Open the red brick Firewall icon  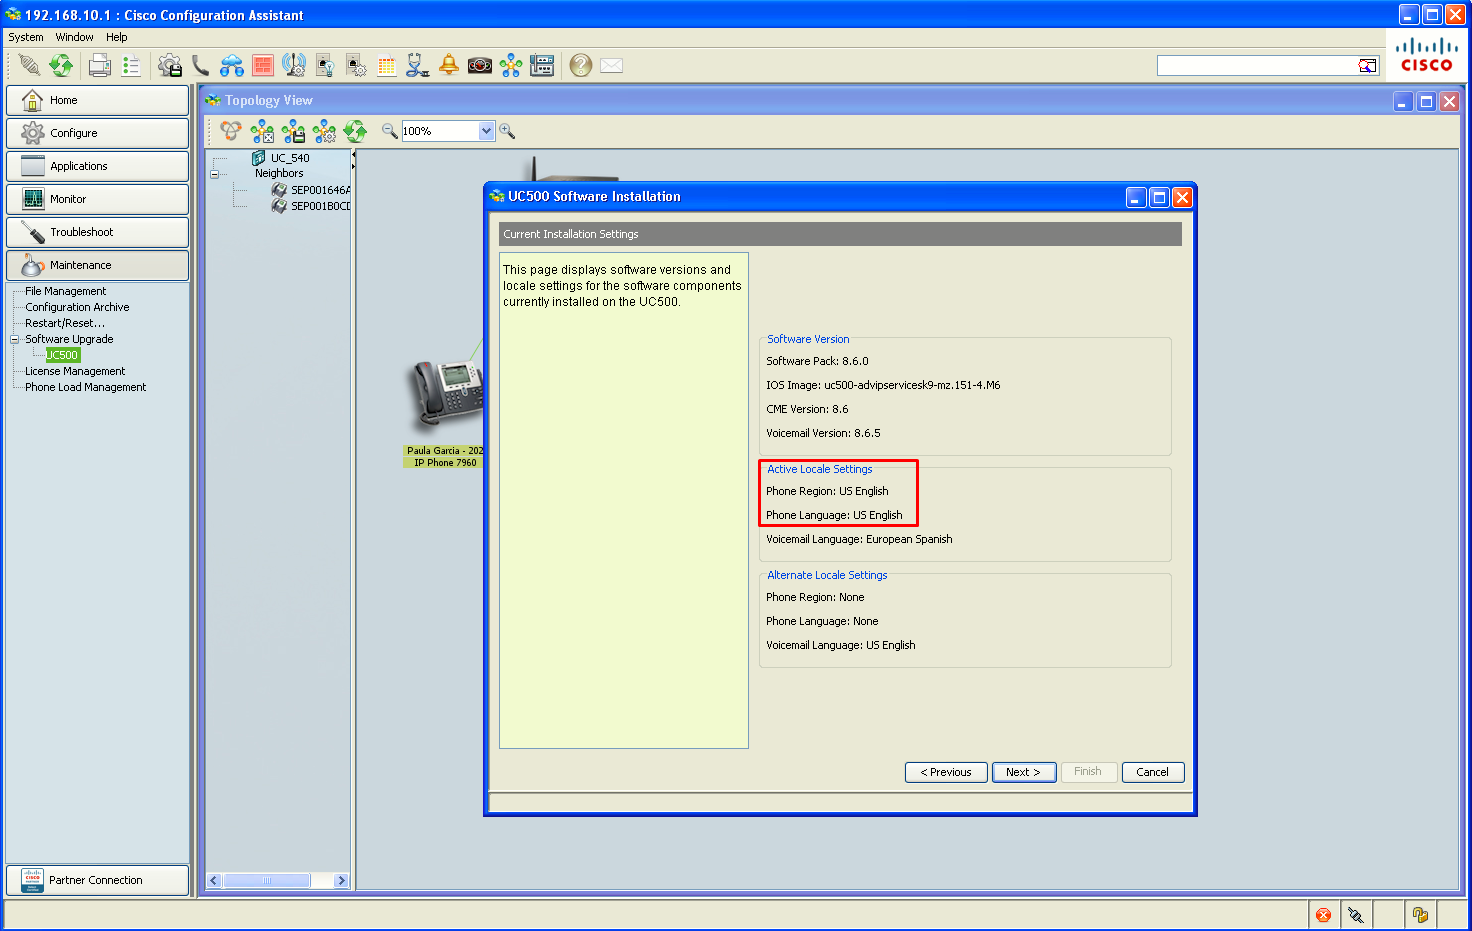click(263, 65)
